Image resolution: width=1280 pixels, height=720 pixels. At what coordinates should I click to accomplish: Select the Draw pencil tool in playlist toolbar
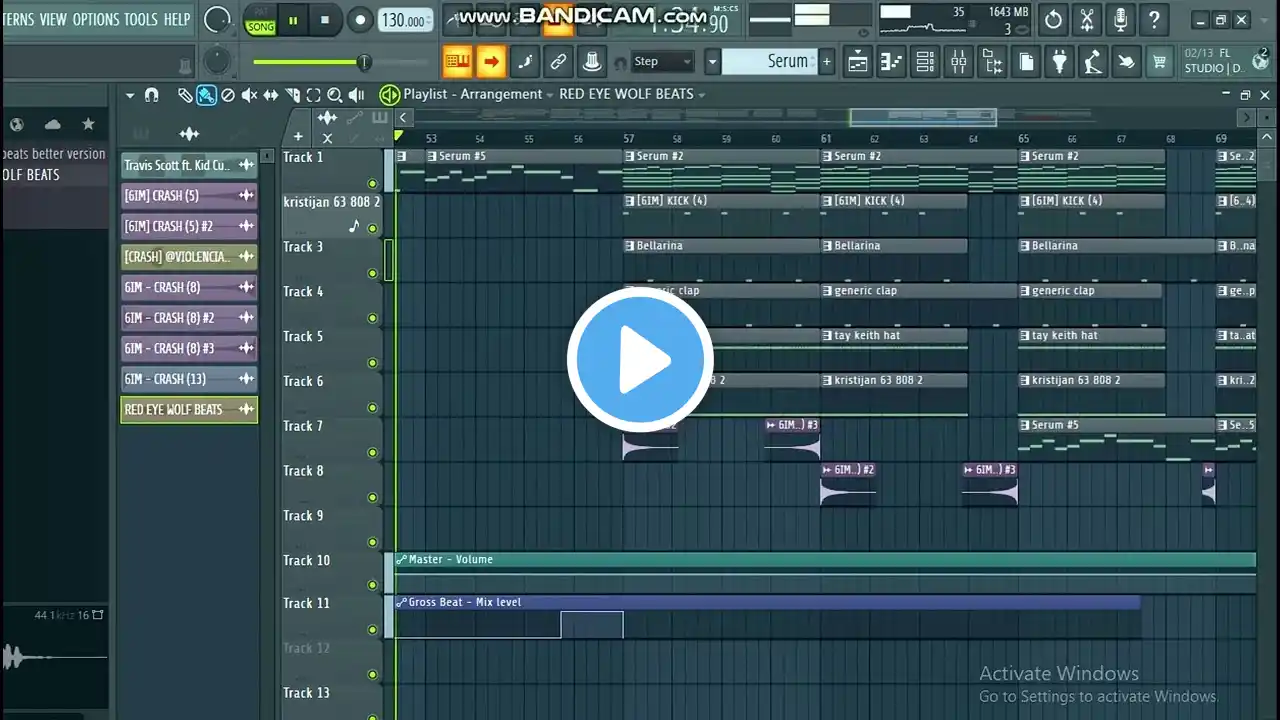pos(185,95)
